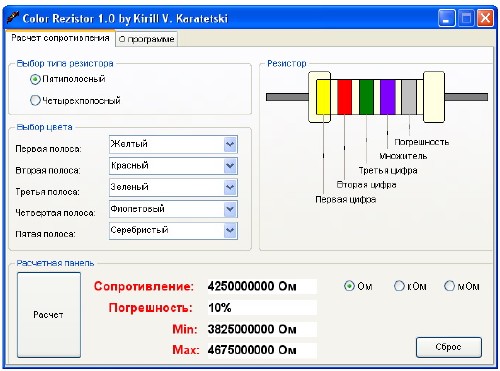Click the silver band on resistor
The height and width of the screenshot is (371, 500).
point(409,97)
